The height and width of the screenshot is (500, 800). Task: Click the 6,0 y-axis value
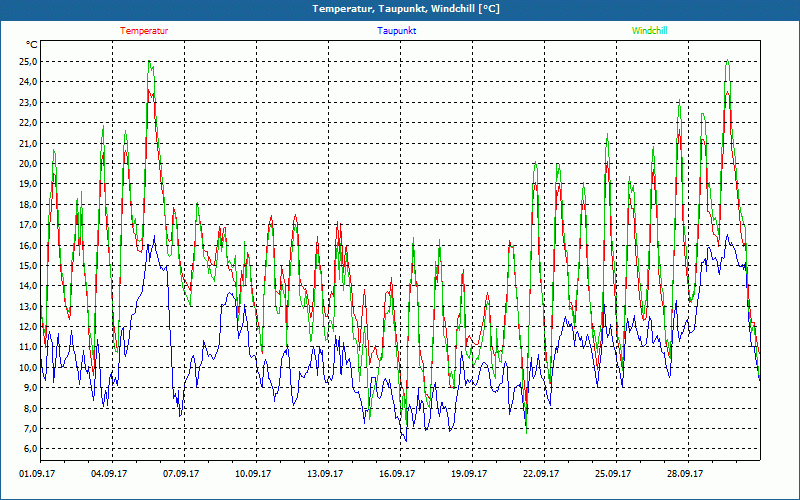tap(31, 449)
